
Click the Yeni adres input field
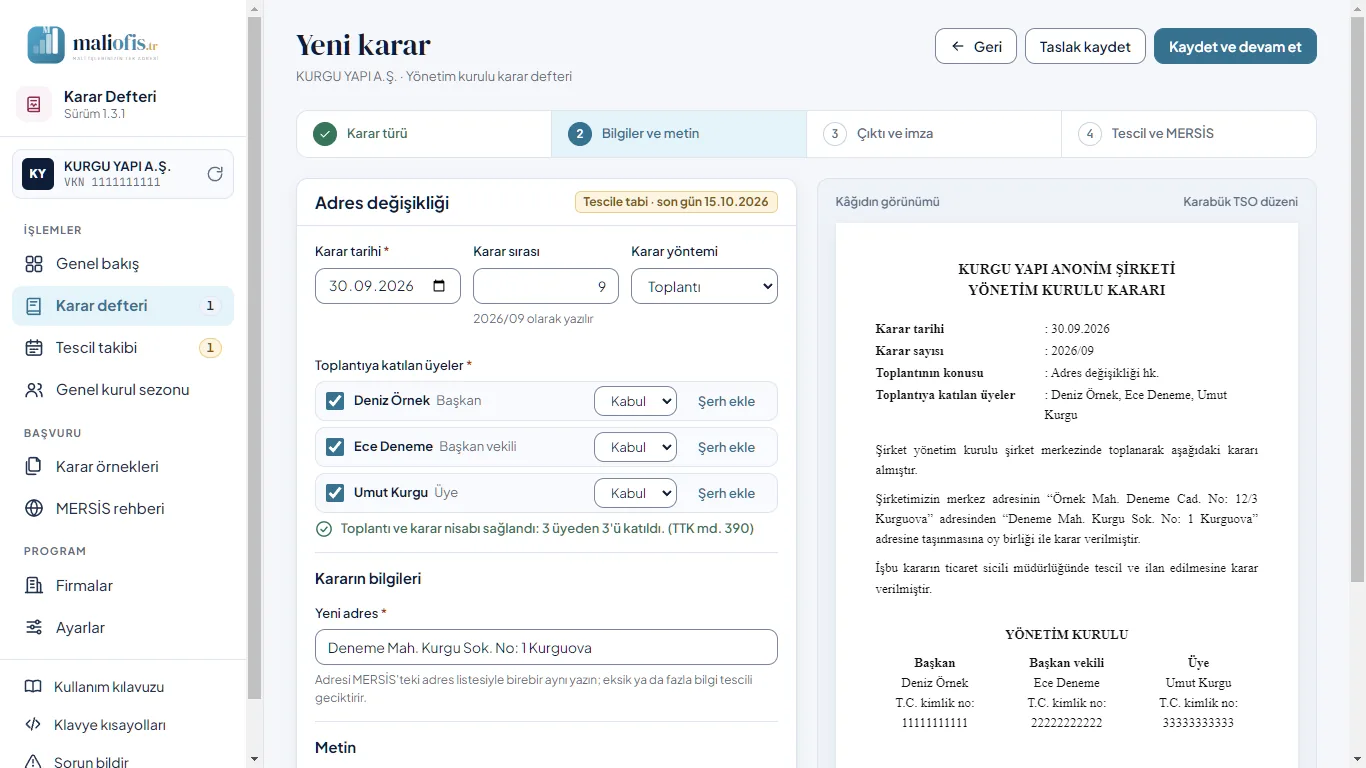(546, 647)
